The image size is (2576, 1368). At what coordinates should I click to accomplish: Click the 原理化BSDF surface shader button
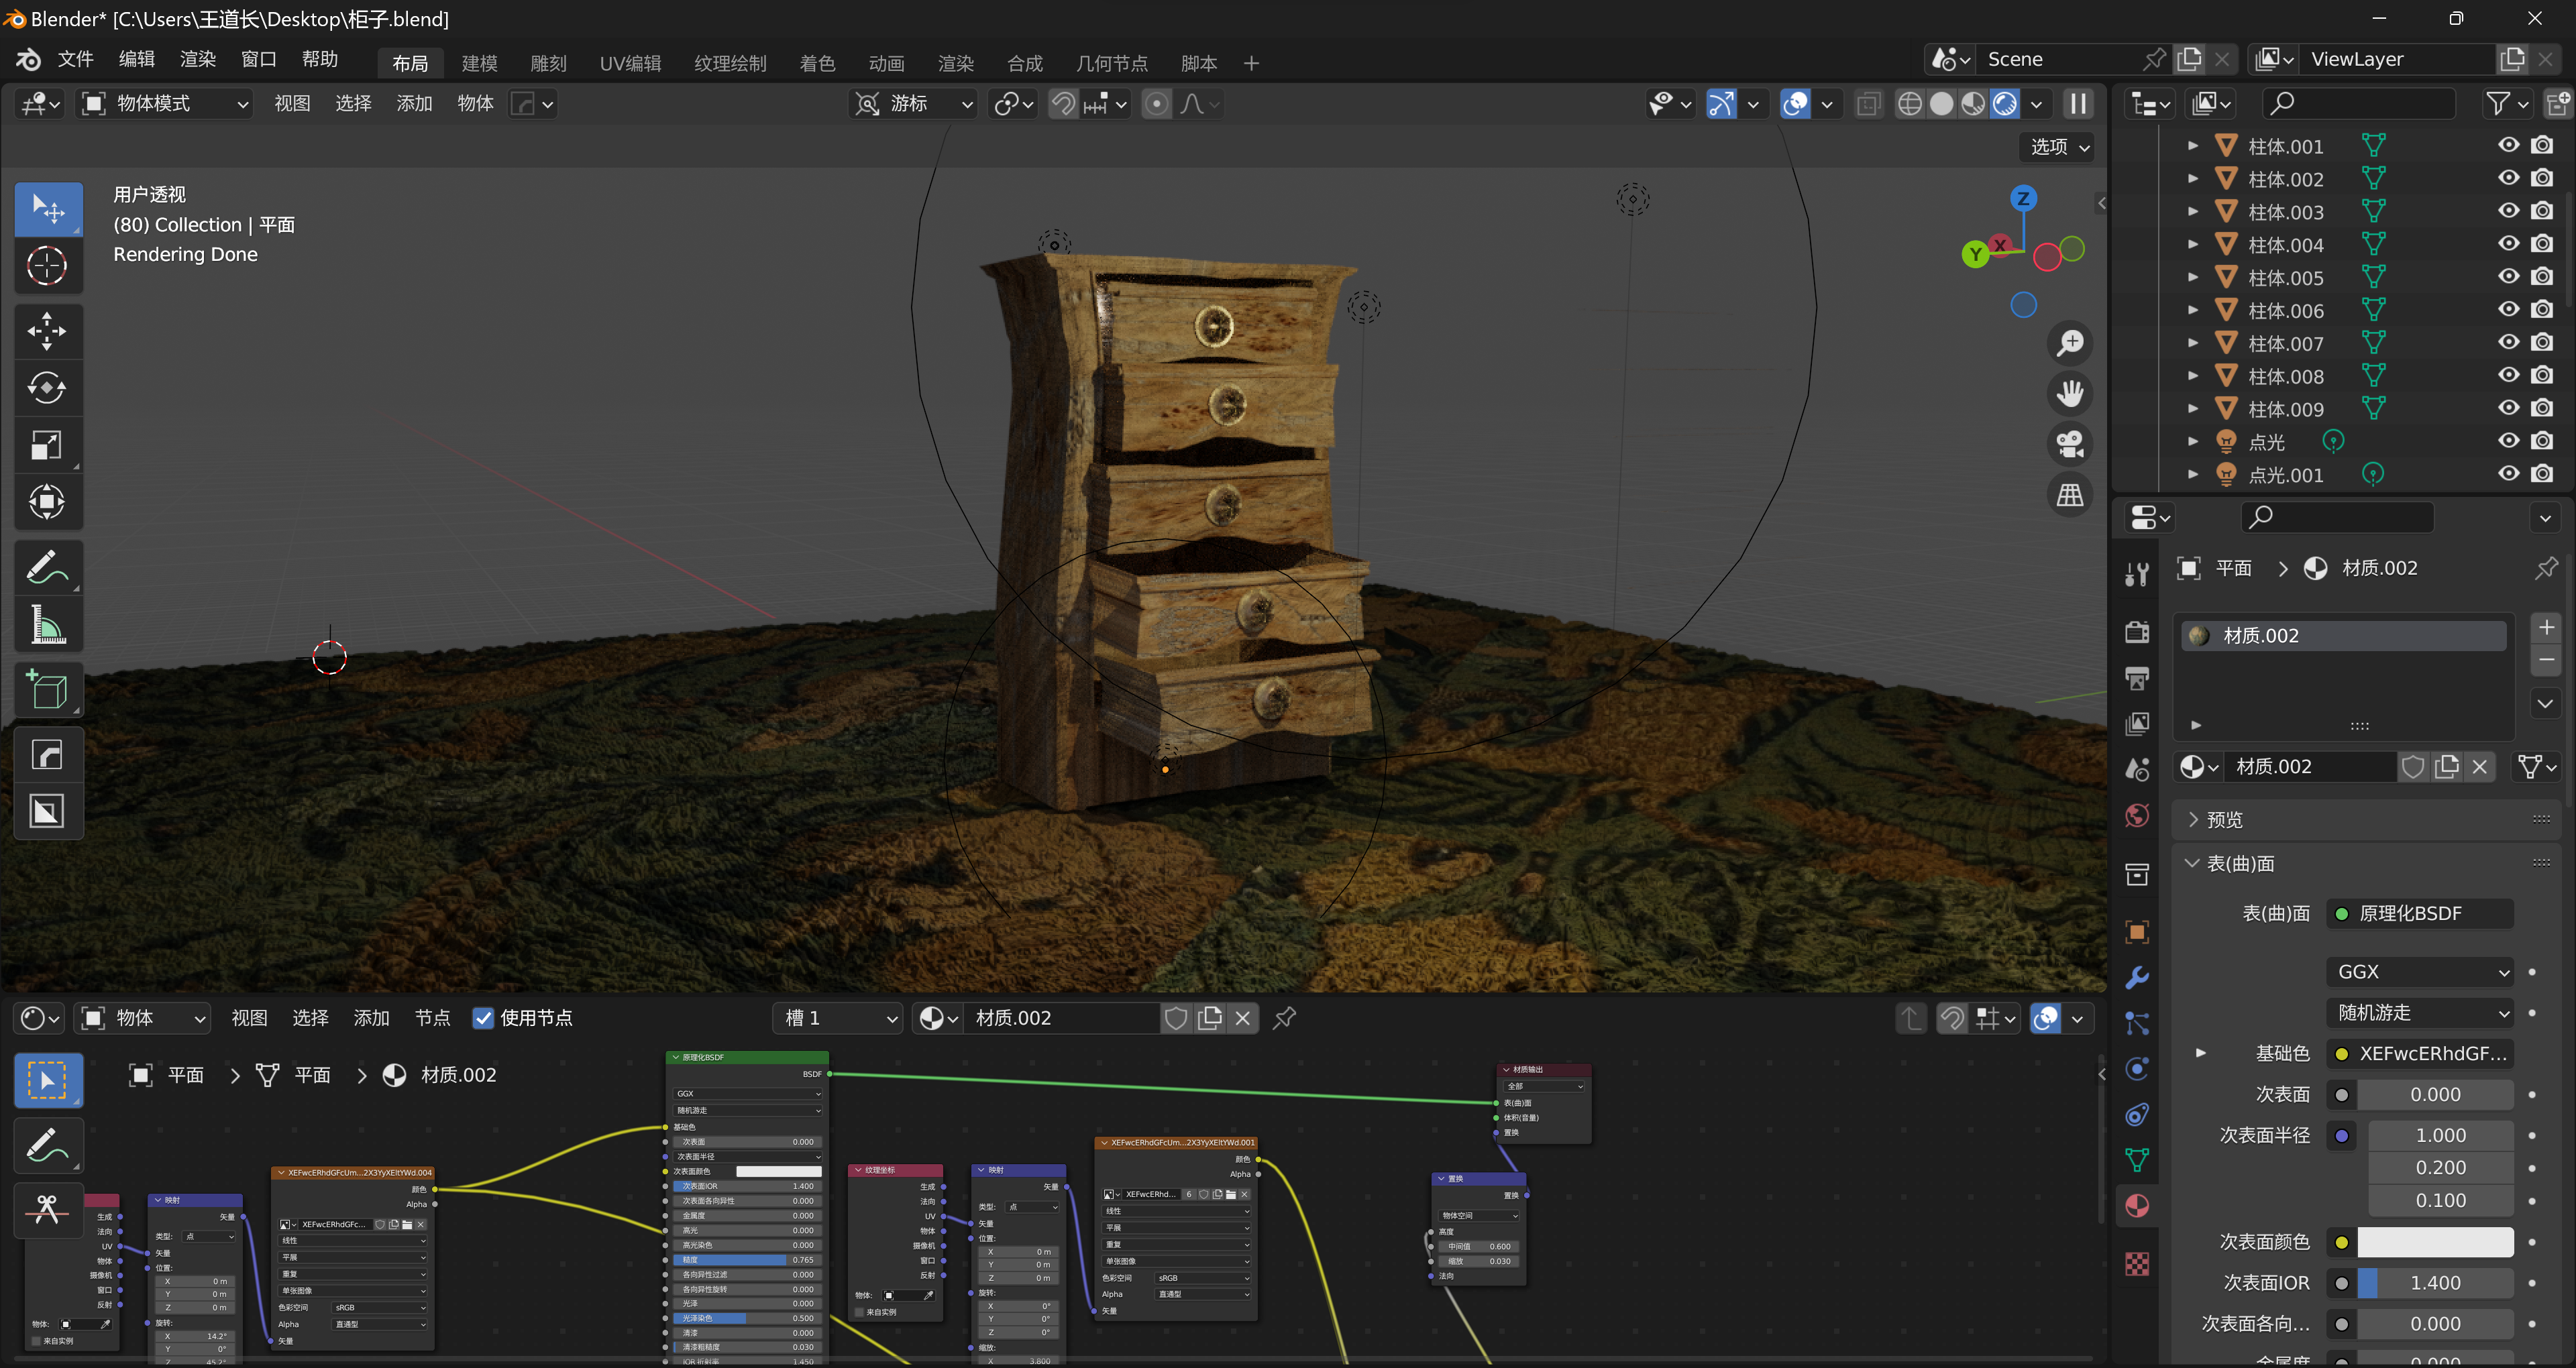pos(2420,914)
